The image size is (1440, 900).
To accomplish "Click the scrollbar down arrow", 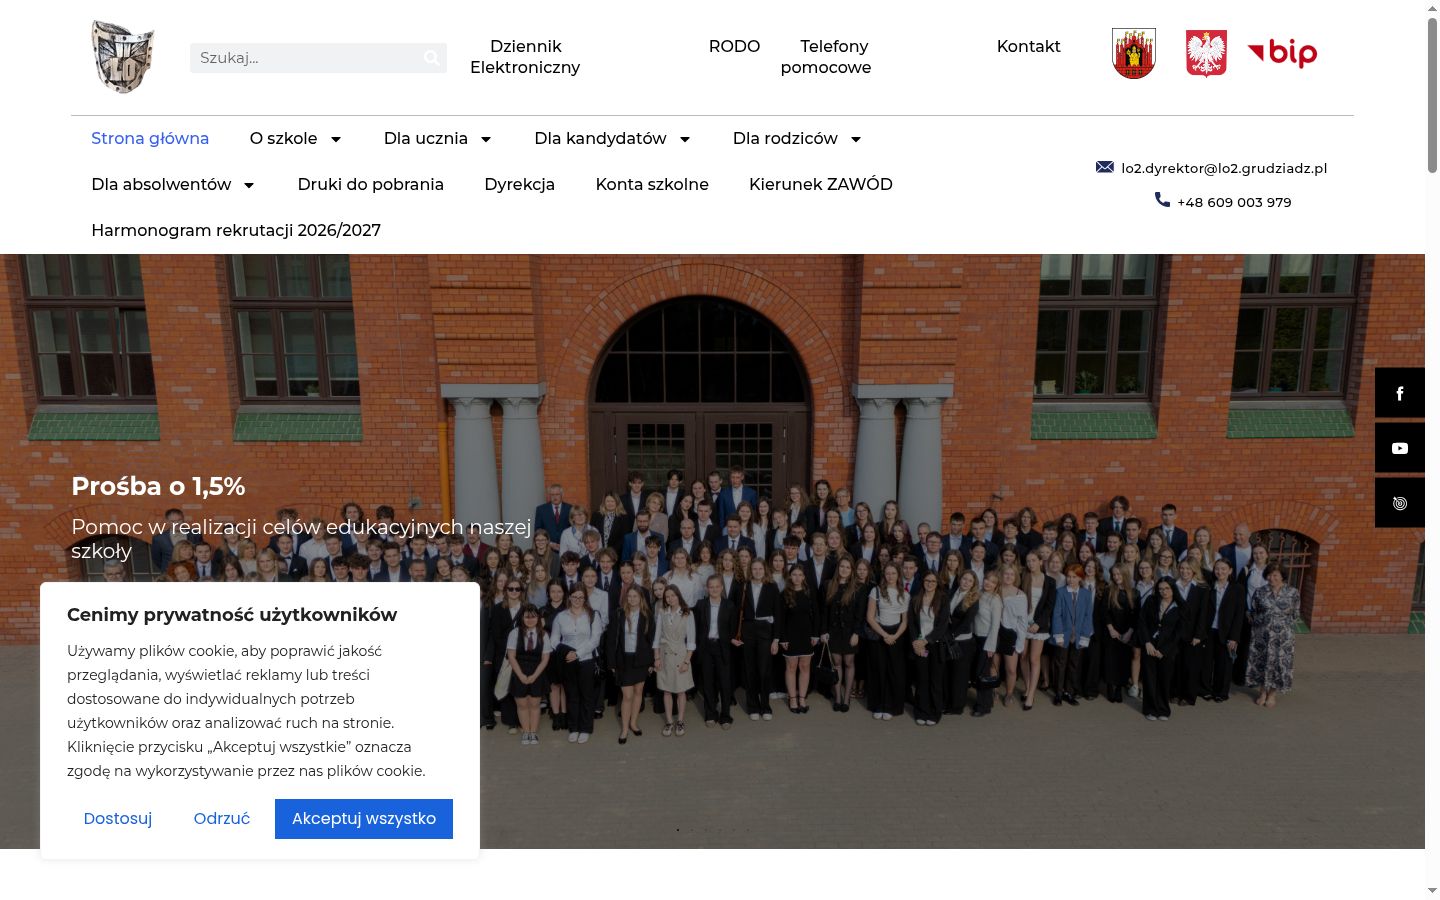I will coord(1432,890).
